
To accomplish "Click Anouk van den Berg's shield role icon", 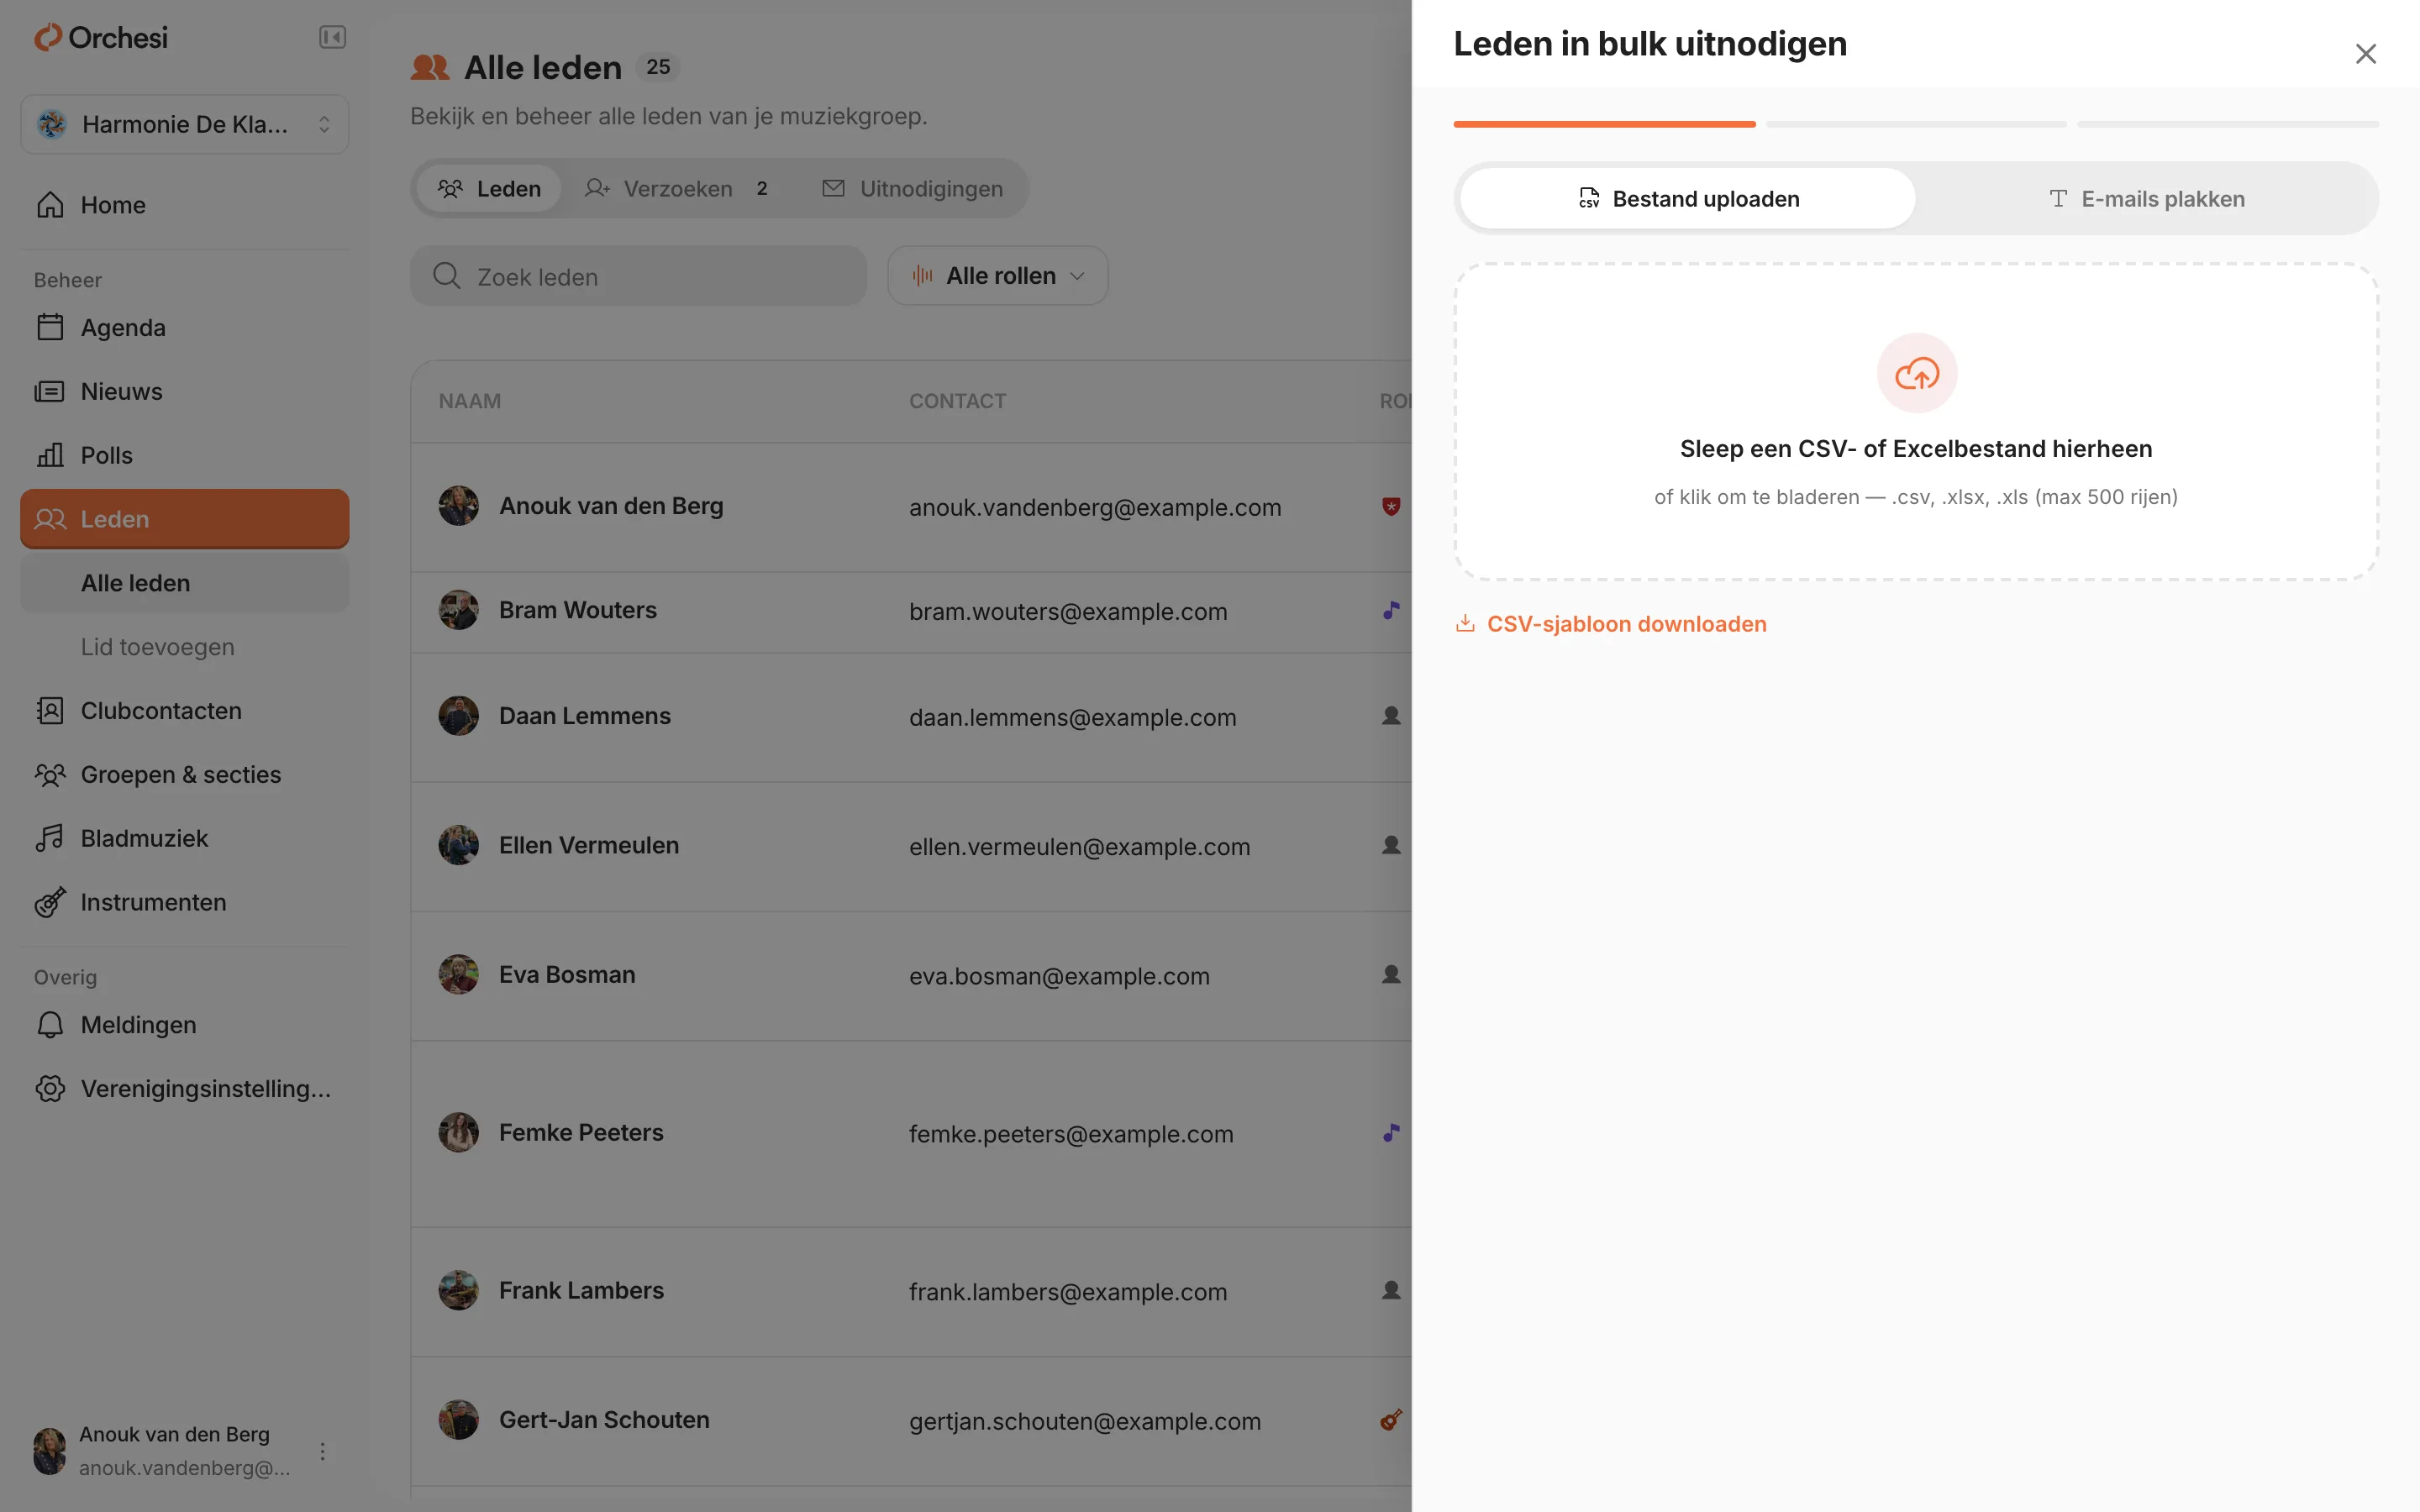I will point(1390,507).
